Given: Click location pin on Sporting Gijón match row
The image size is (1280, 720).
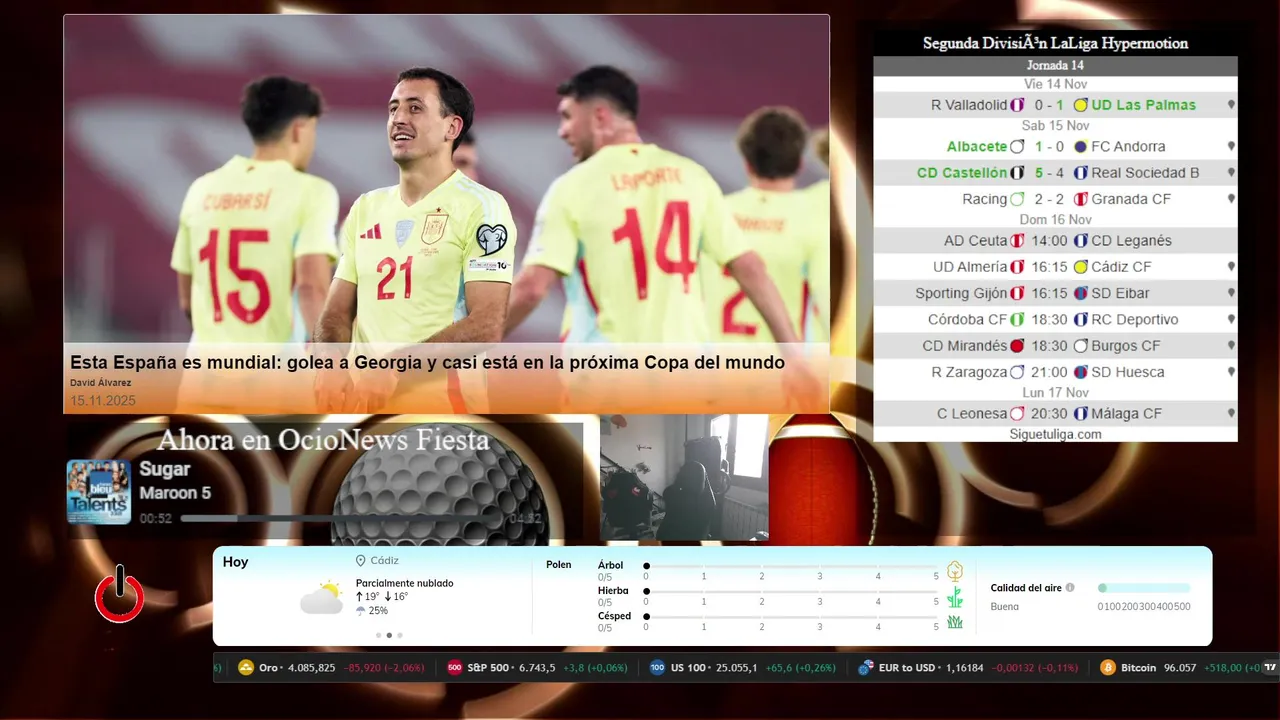Looking at the screenshot, I should click(1231, 293).
